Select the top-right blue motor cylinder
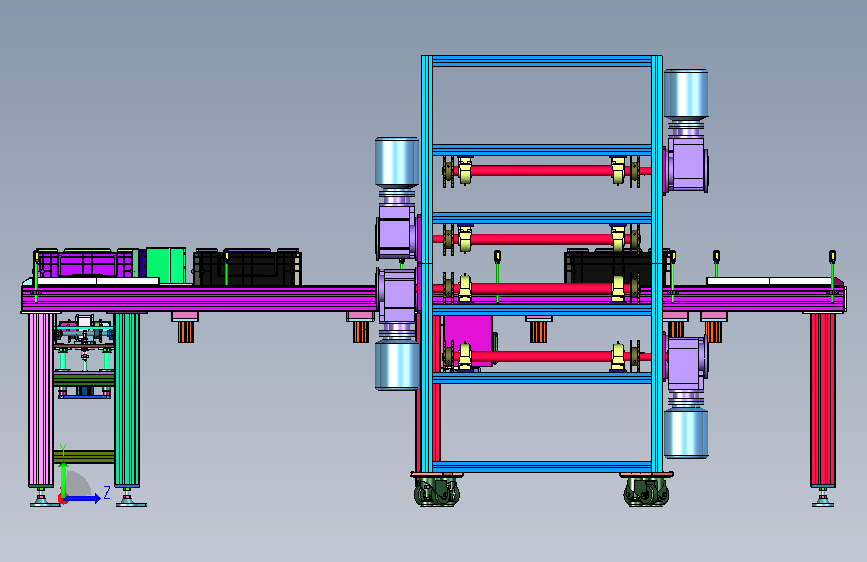 point(686,93)
